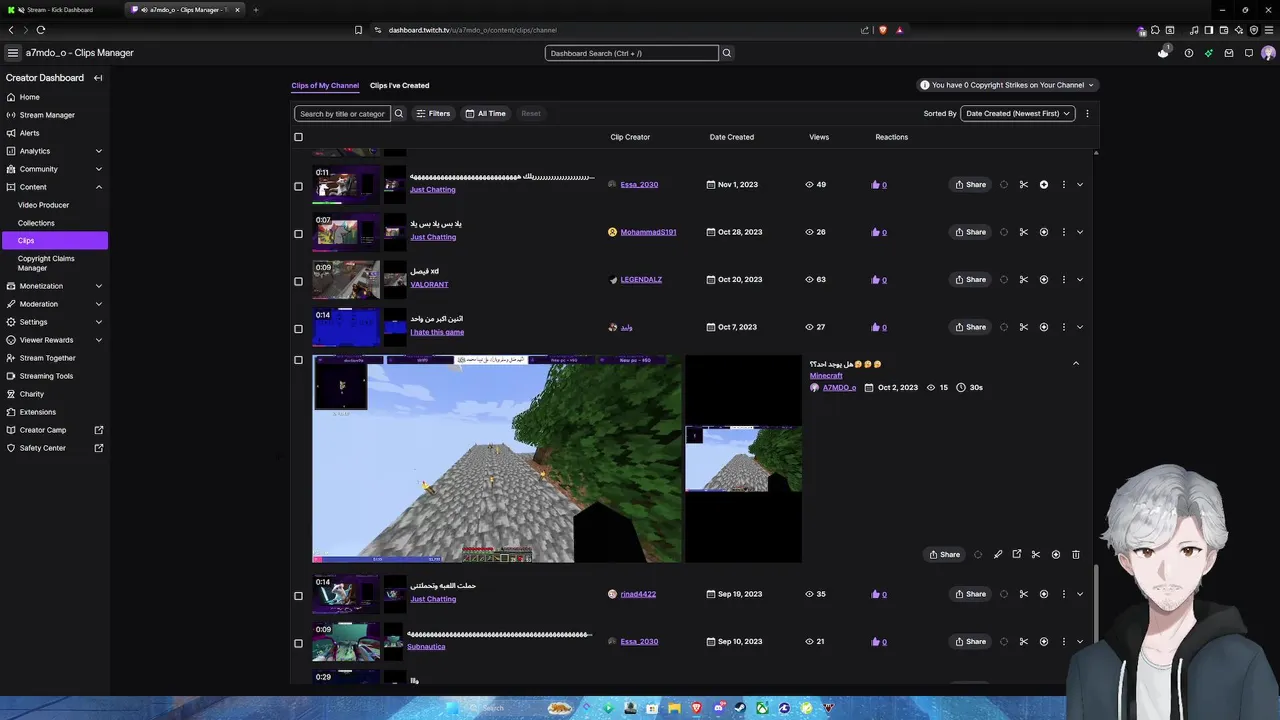Play the expanded Minecraft clip video preview
Image resolution: width=1280 pixels, height=720 pixels.
coord(497,459)
